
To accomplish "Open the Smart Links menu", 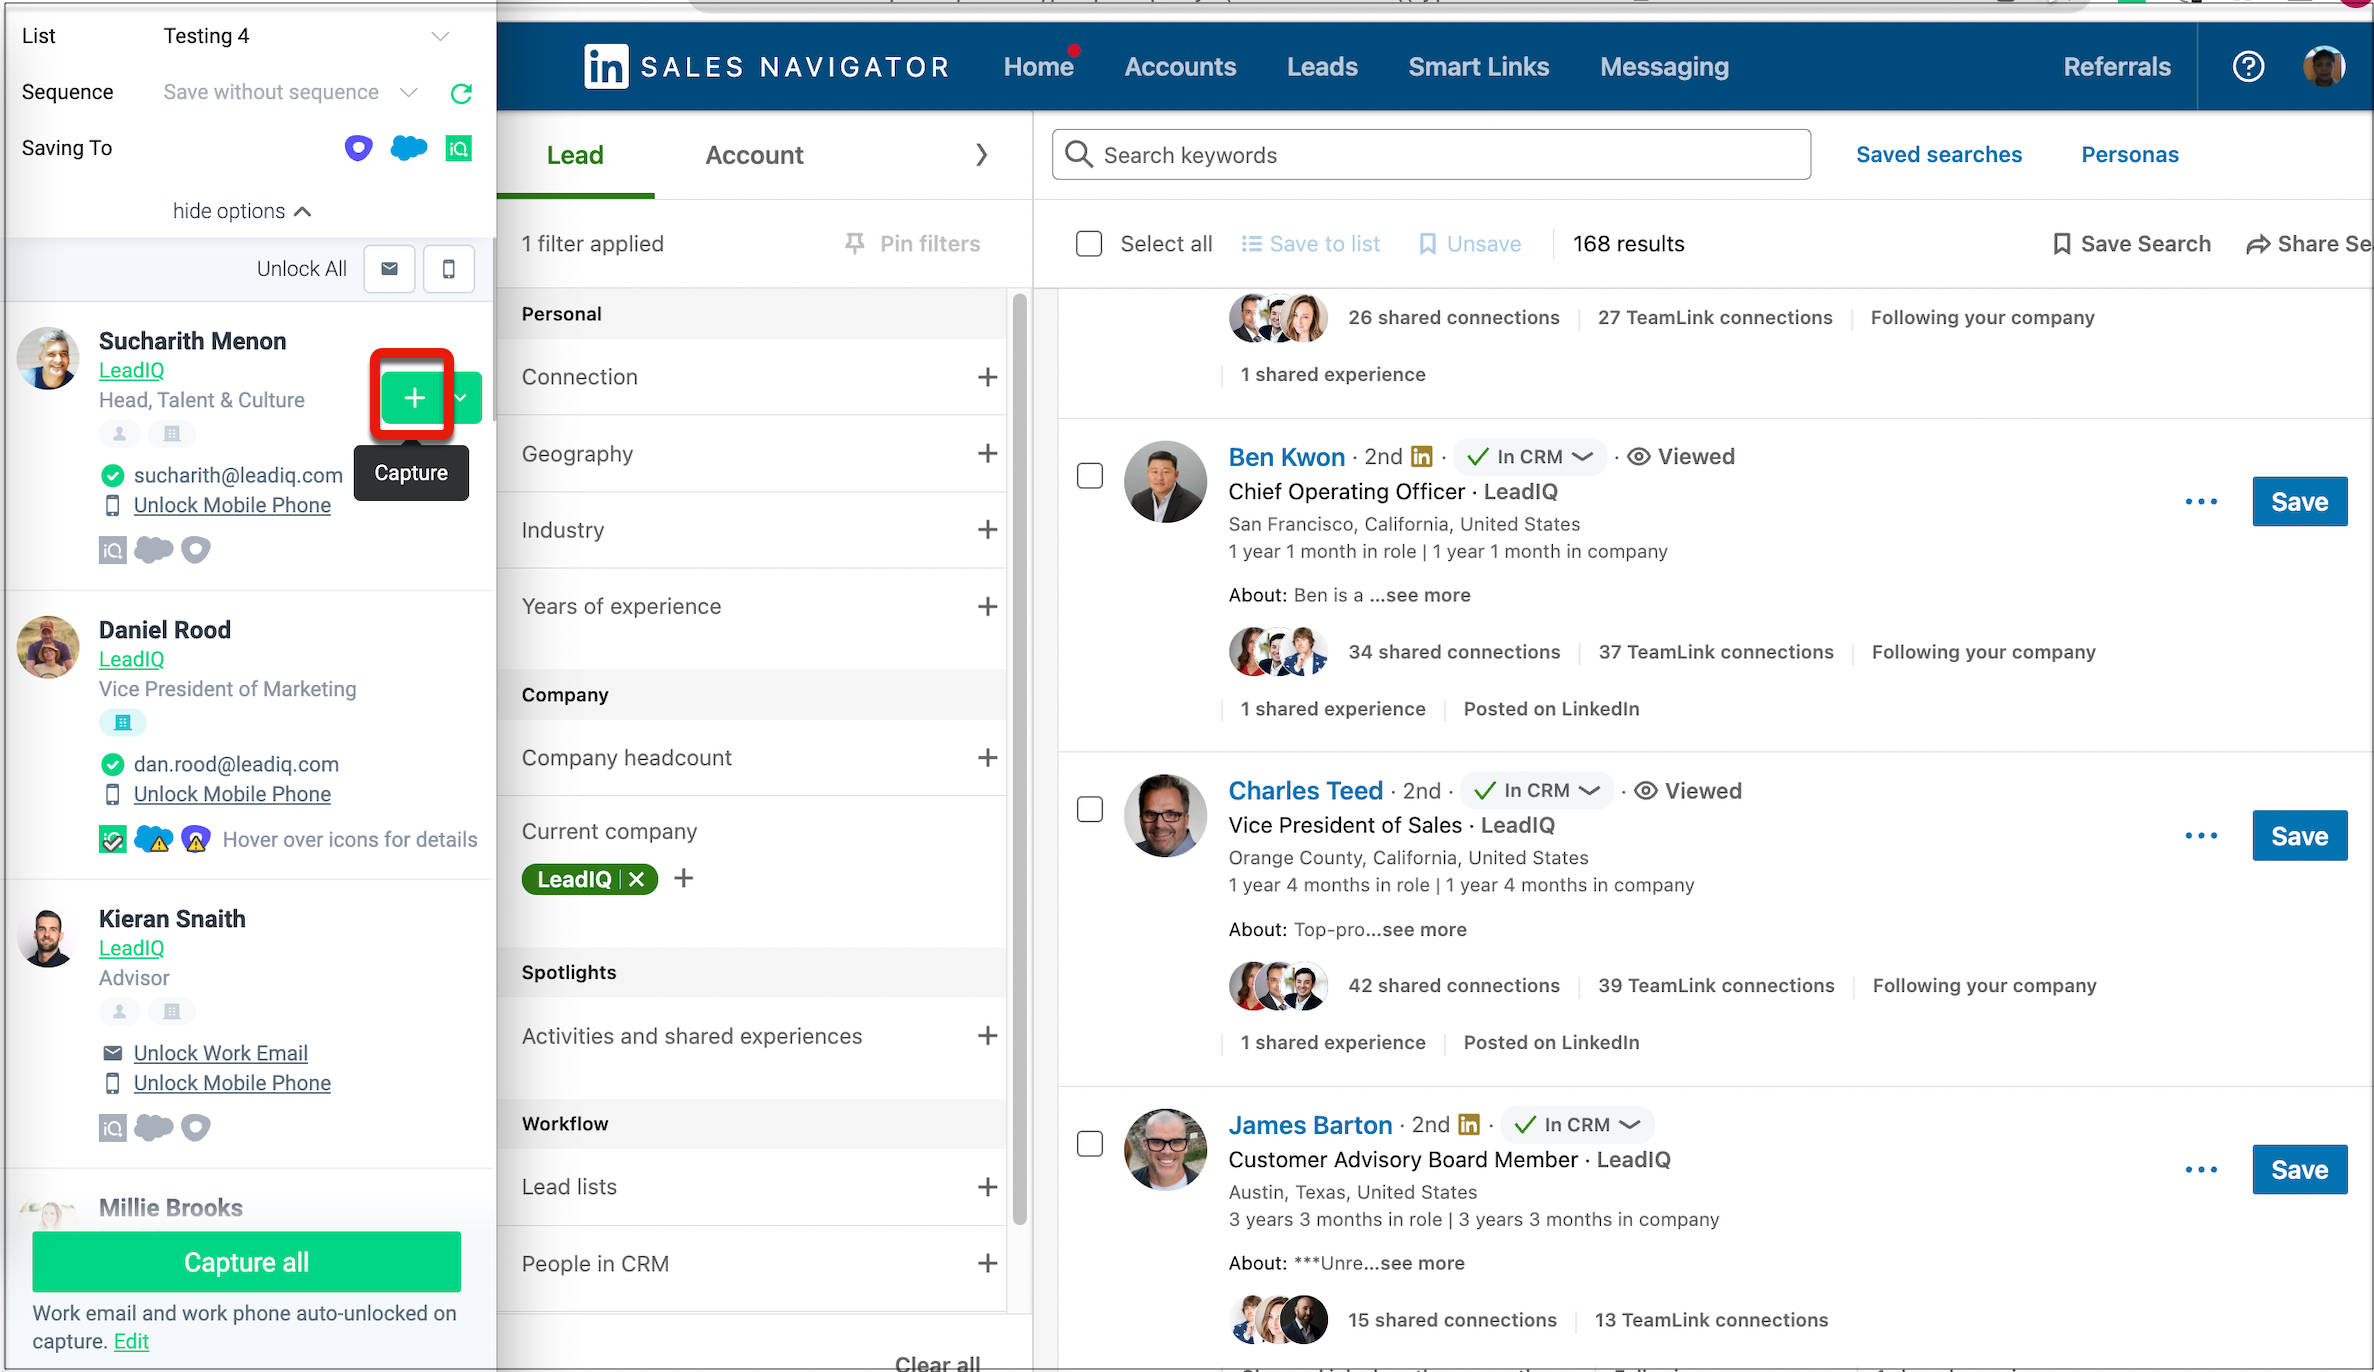I will [x=1478, y=67].
